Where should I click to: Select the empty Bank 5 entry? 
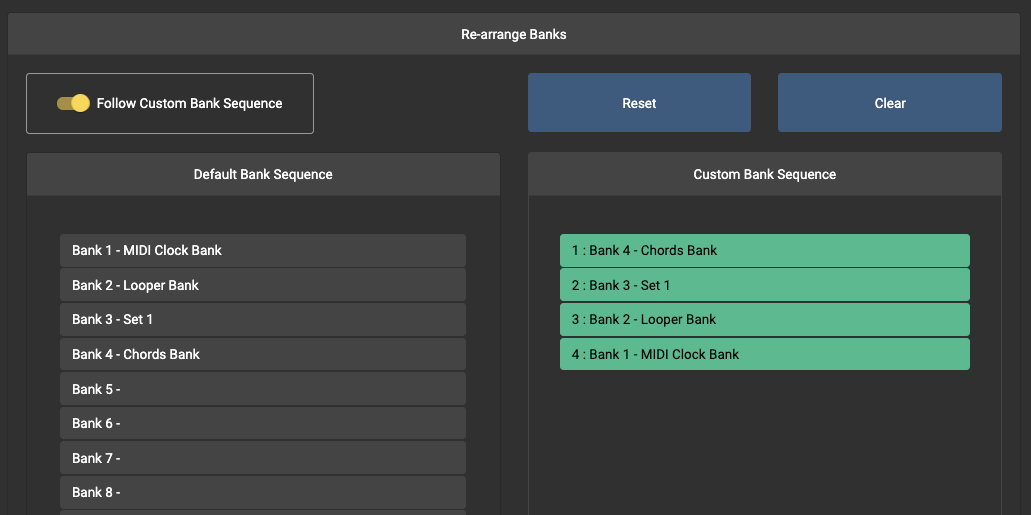(x=263, y=389)
